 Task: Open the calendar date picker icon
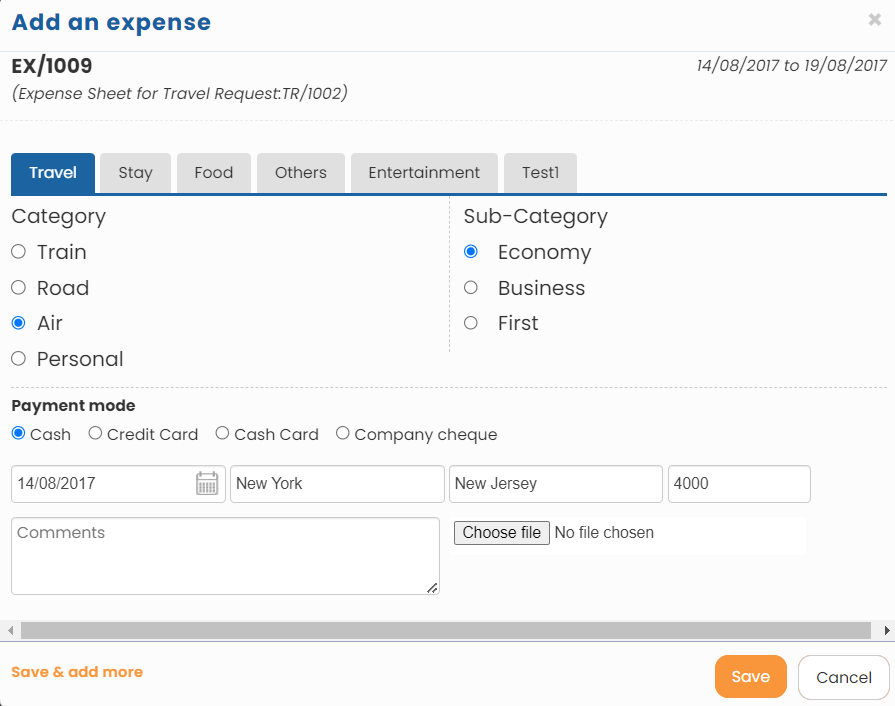[x=206, y=483]
